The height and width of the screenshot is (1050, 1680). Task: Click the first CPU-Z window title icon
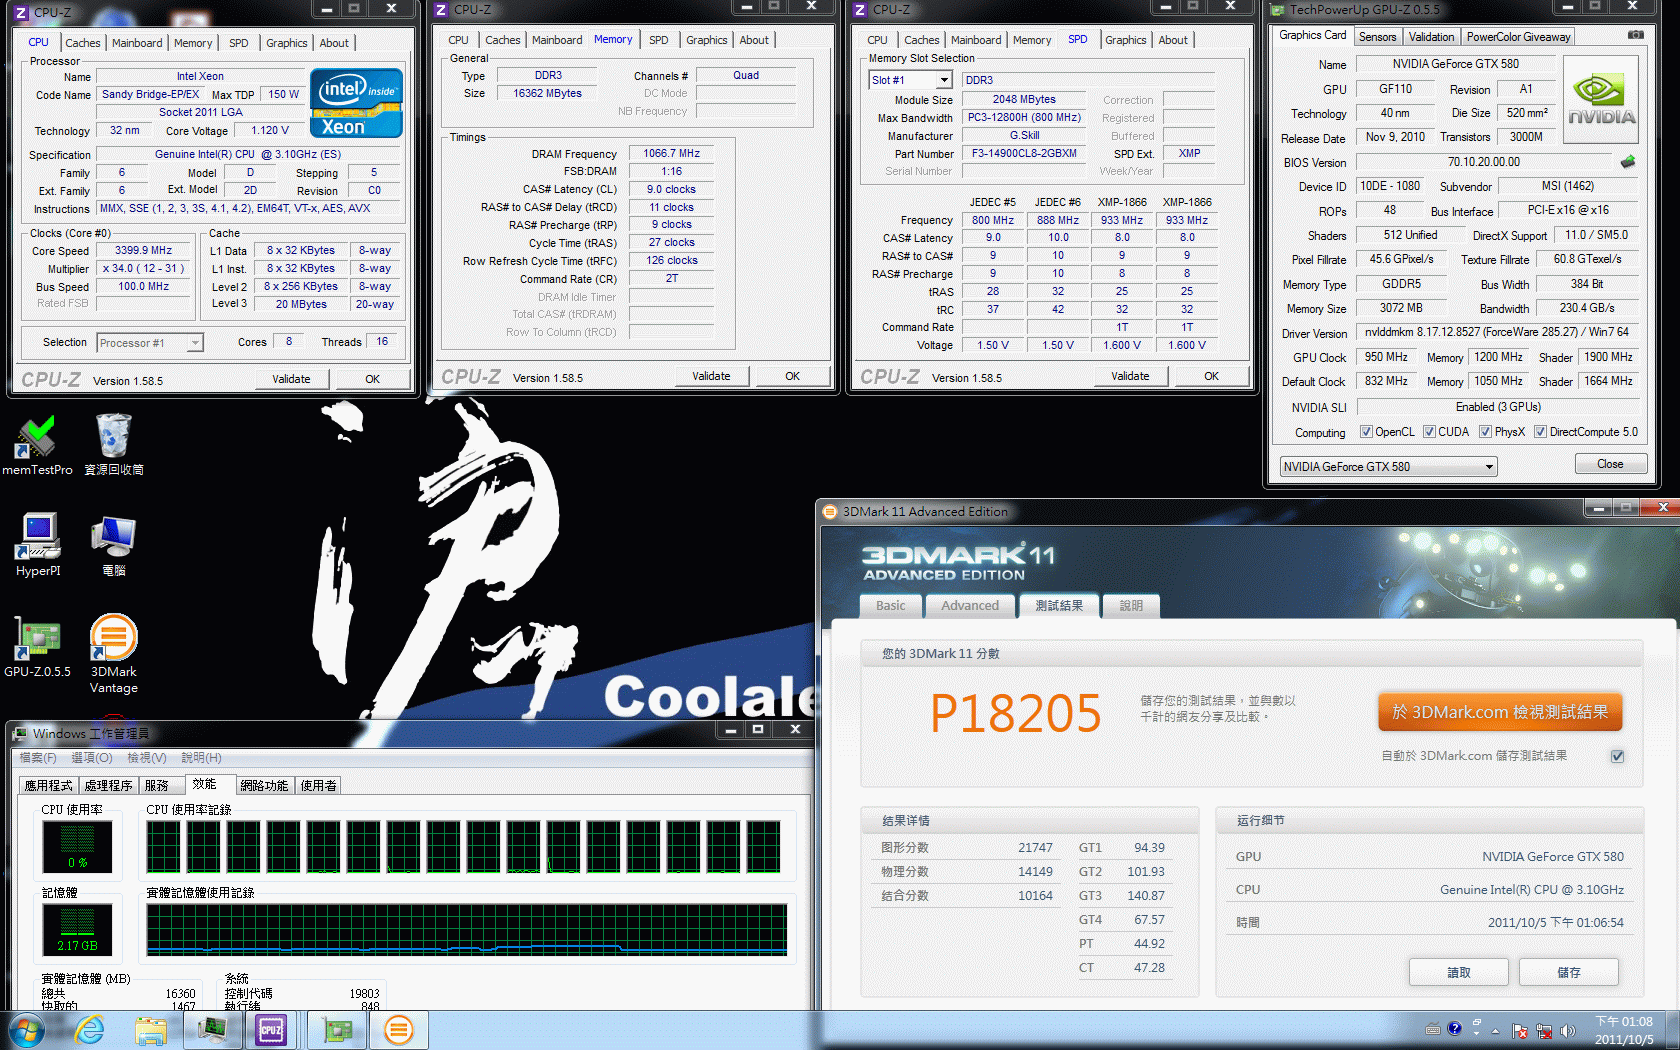tap(21, 12)
